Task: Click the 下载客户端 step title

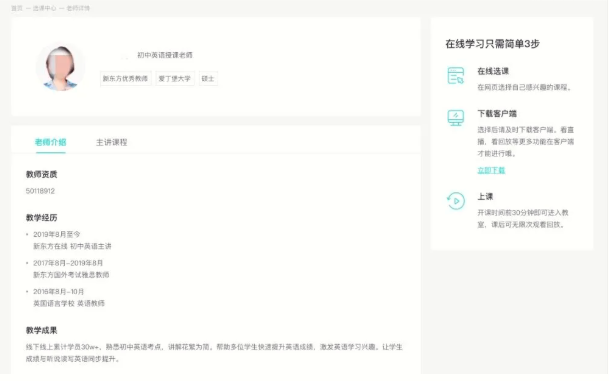Action: click(x=497, y=114)
